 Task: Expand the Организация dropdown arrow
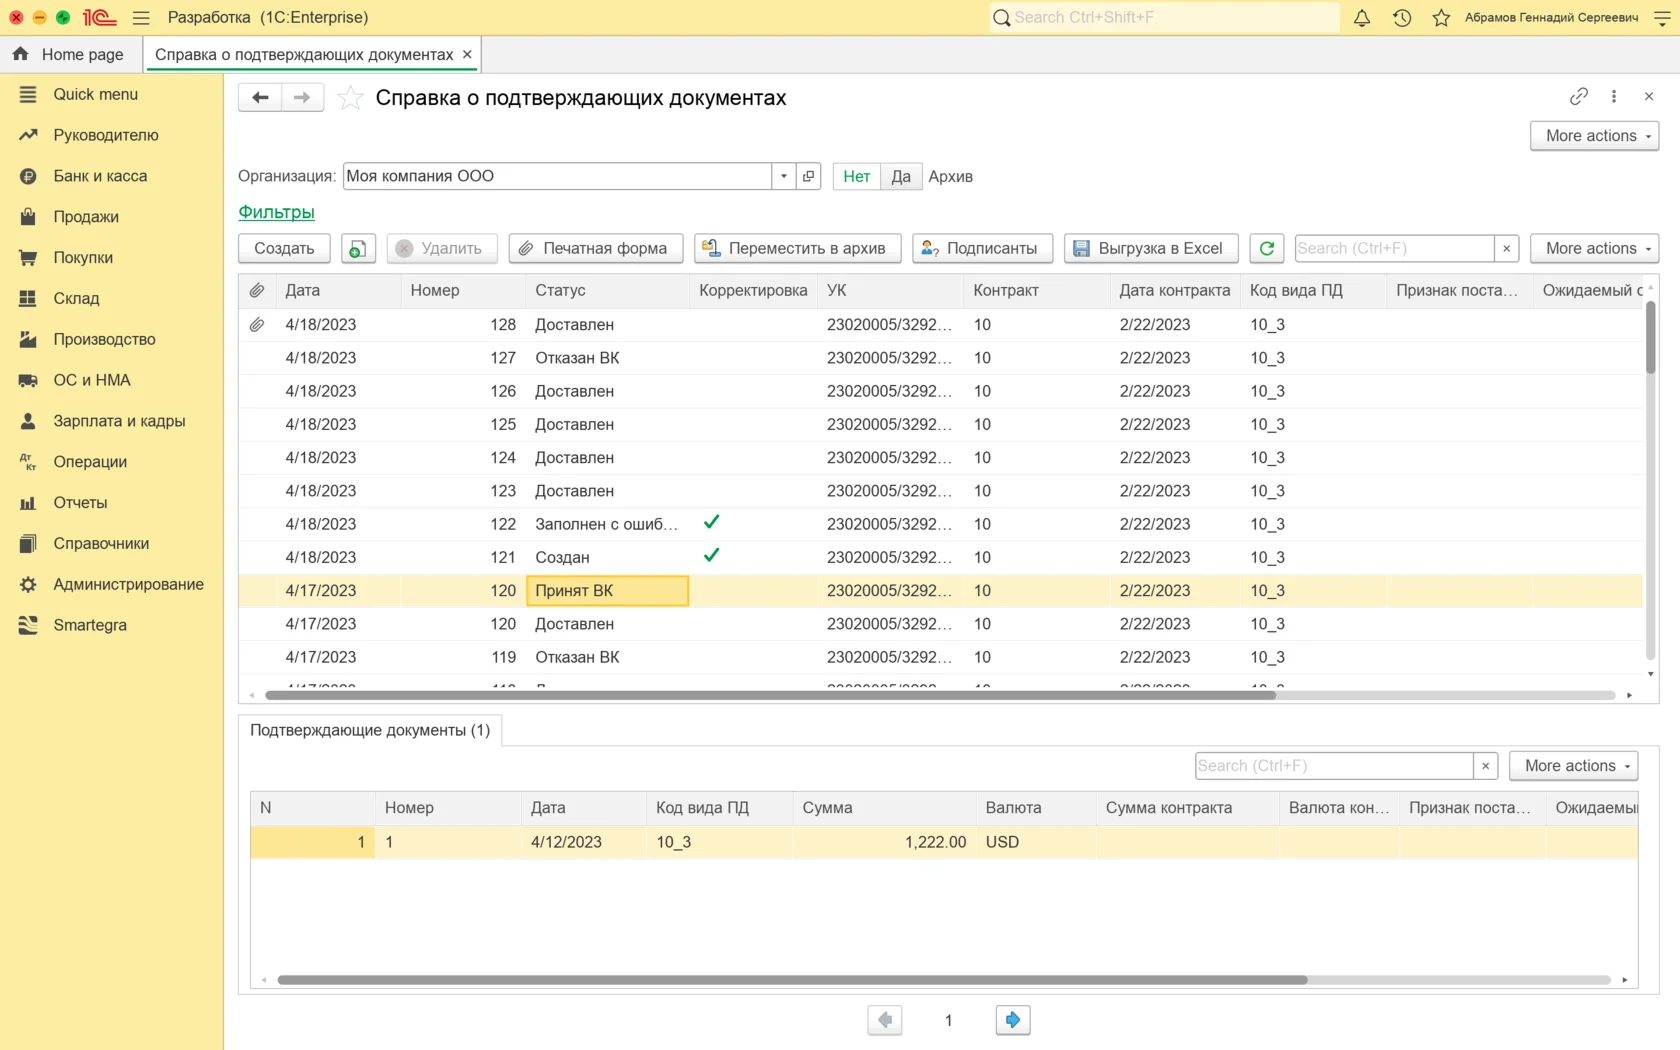pyautogui.click(x=784, y=176)
